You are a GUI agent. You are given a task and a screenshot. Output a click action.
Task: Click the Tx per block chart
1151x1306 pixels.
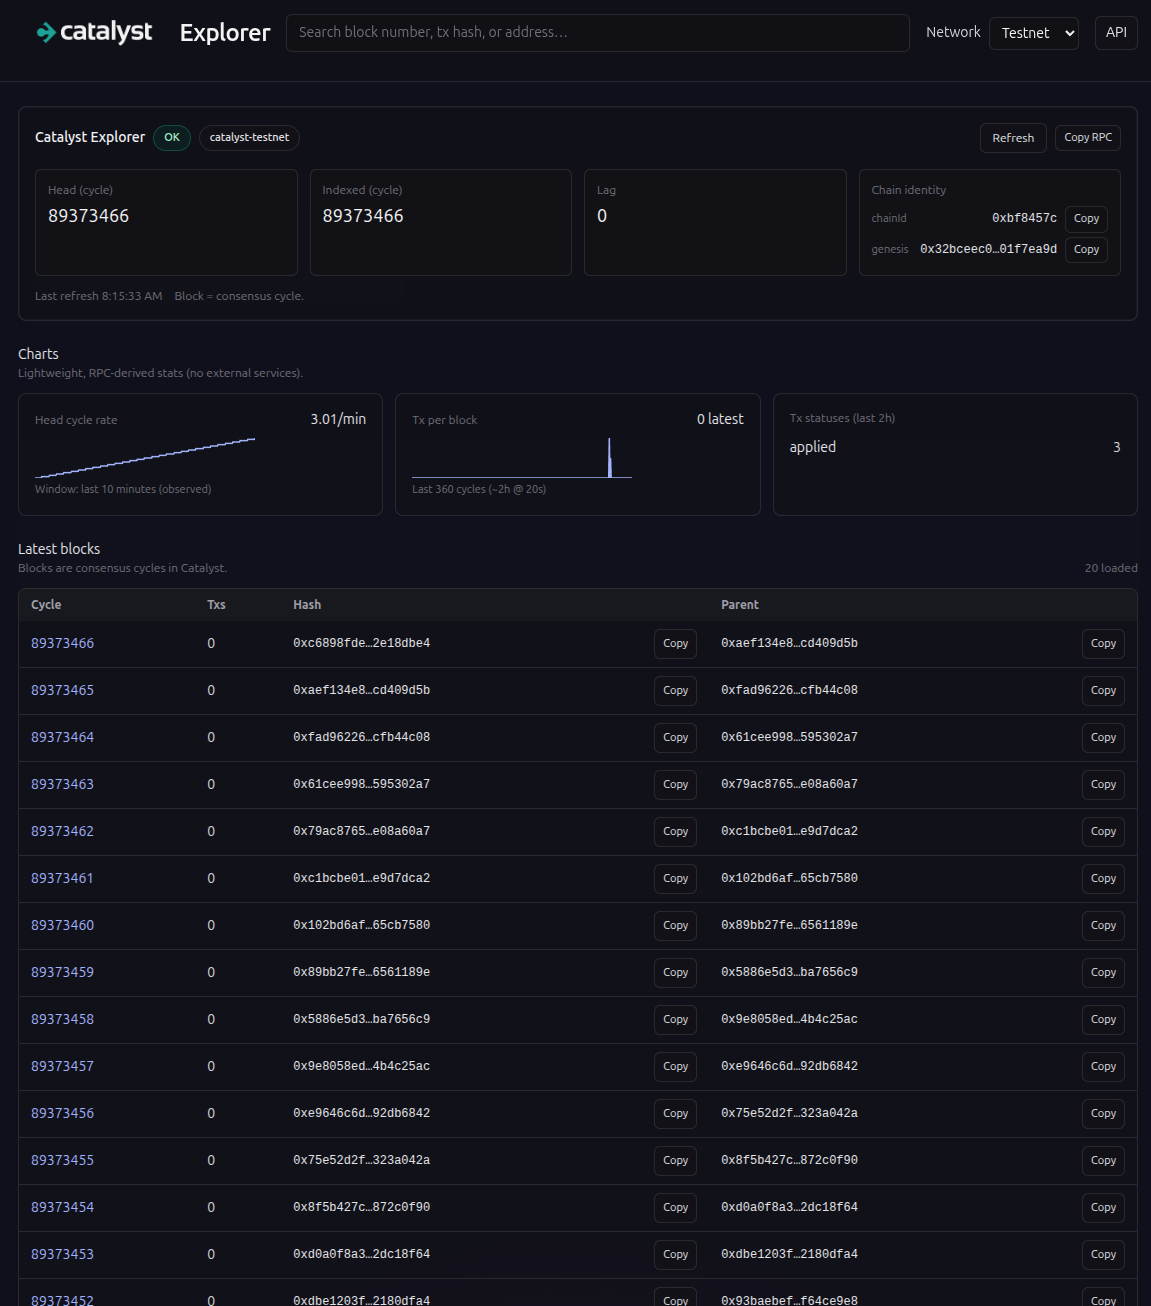[522, 458]
